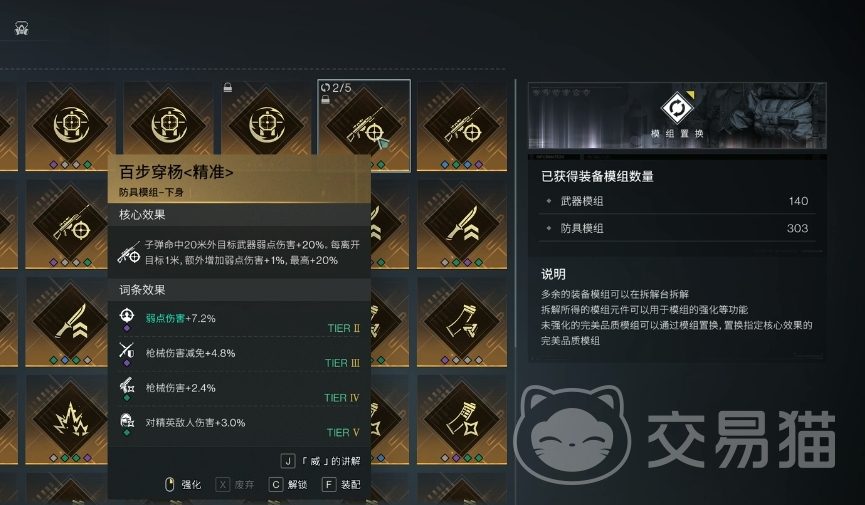
Task: Click the 解锁 unlock option
Action: pos(288,485)
